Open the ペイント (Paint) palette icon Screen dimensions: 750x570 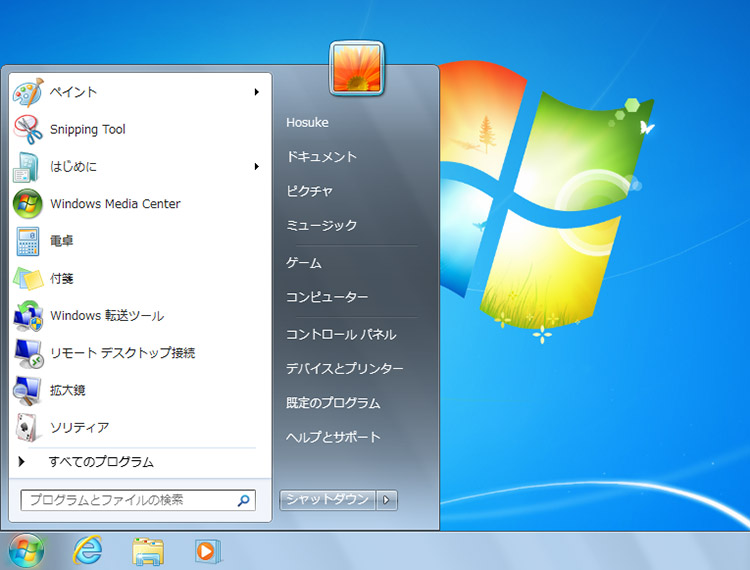point(27,92)
